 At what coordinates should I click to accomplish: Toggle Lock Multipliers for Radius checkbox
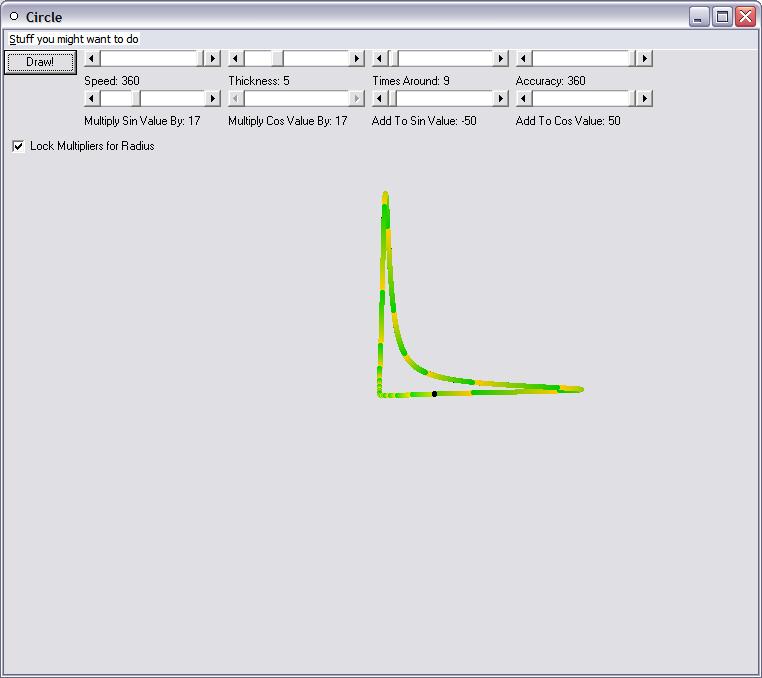(x=18, y=146)
